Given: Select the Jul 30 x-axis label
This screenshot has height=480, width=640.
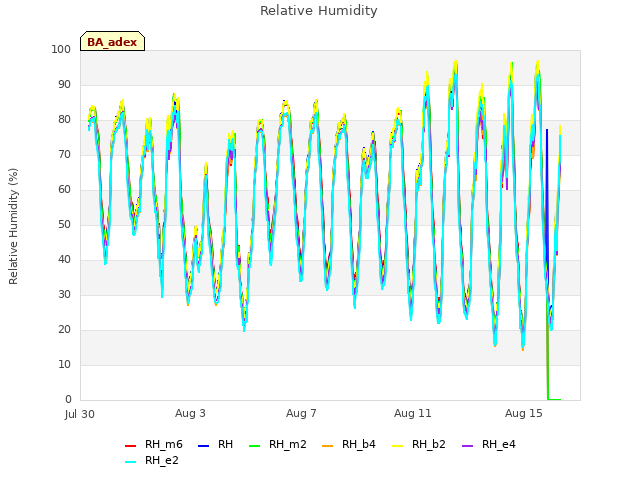Looking at the screenshot, I should pos(80,414).
